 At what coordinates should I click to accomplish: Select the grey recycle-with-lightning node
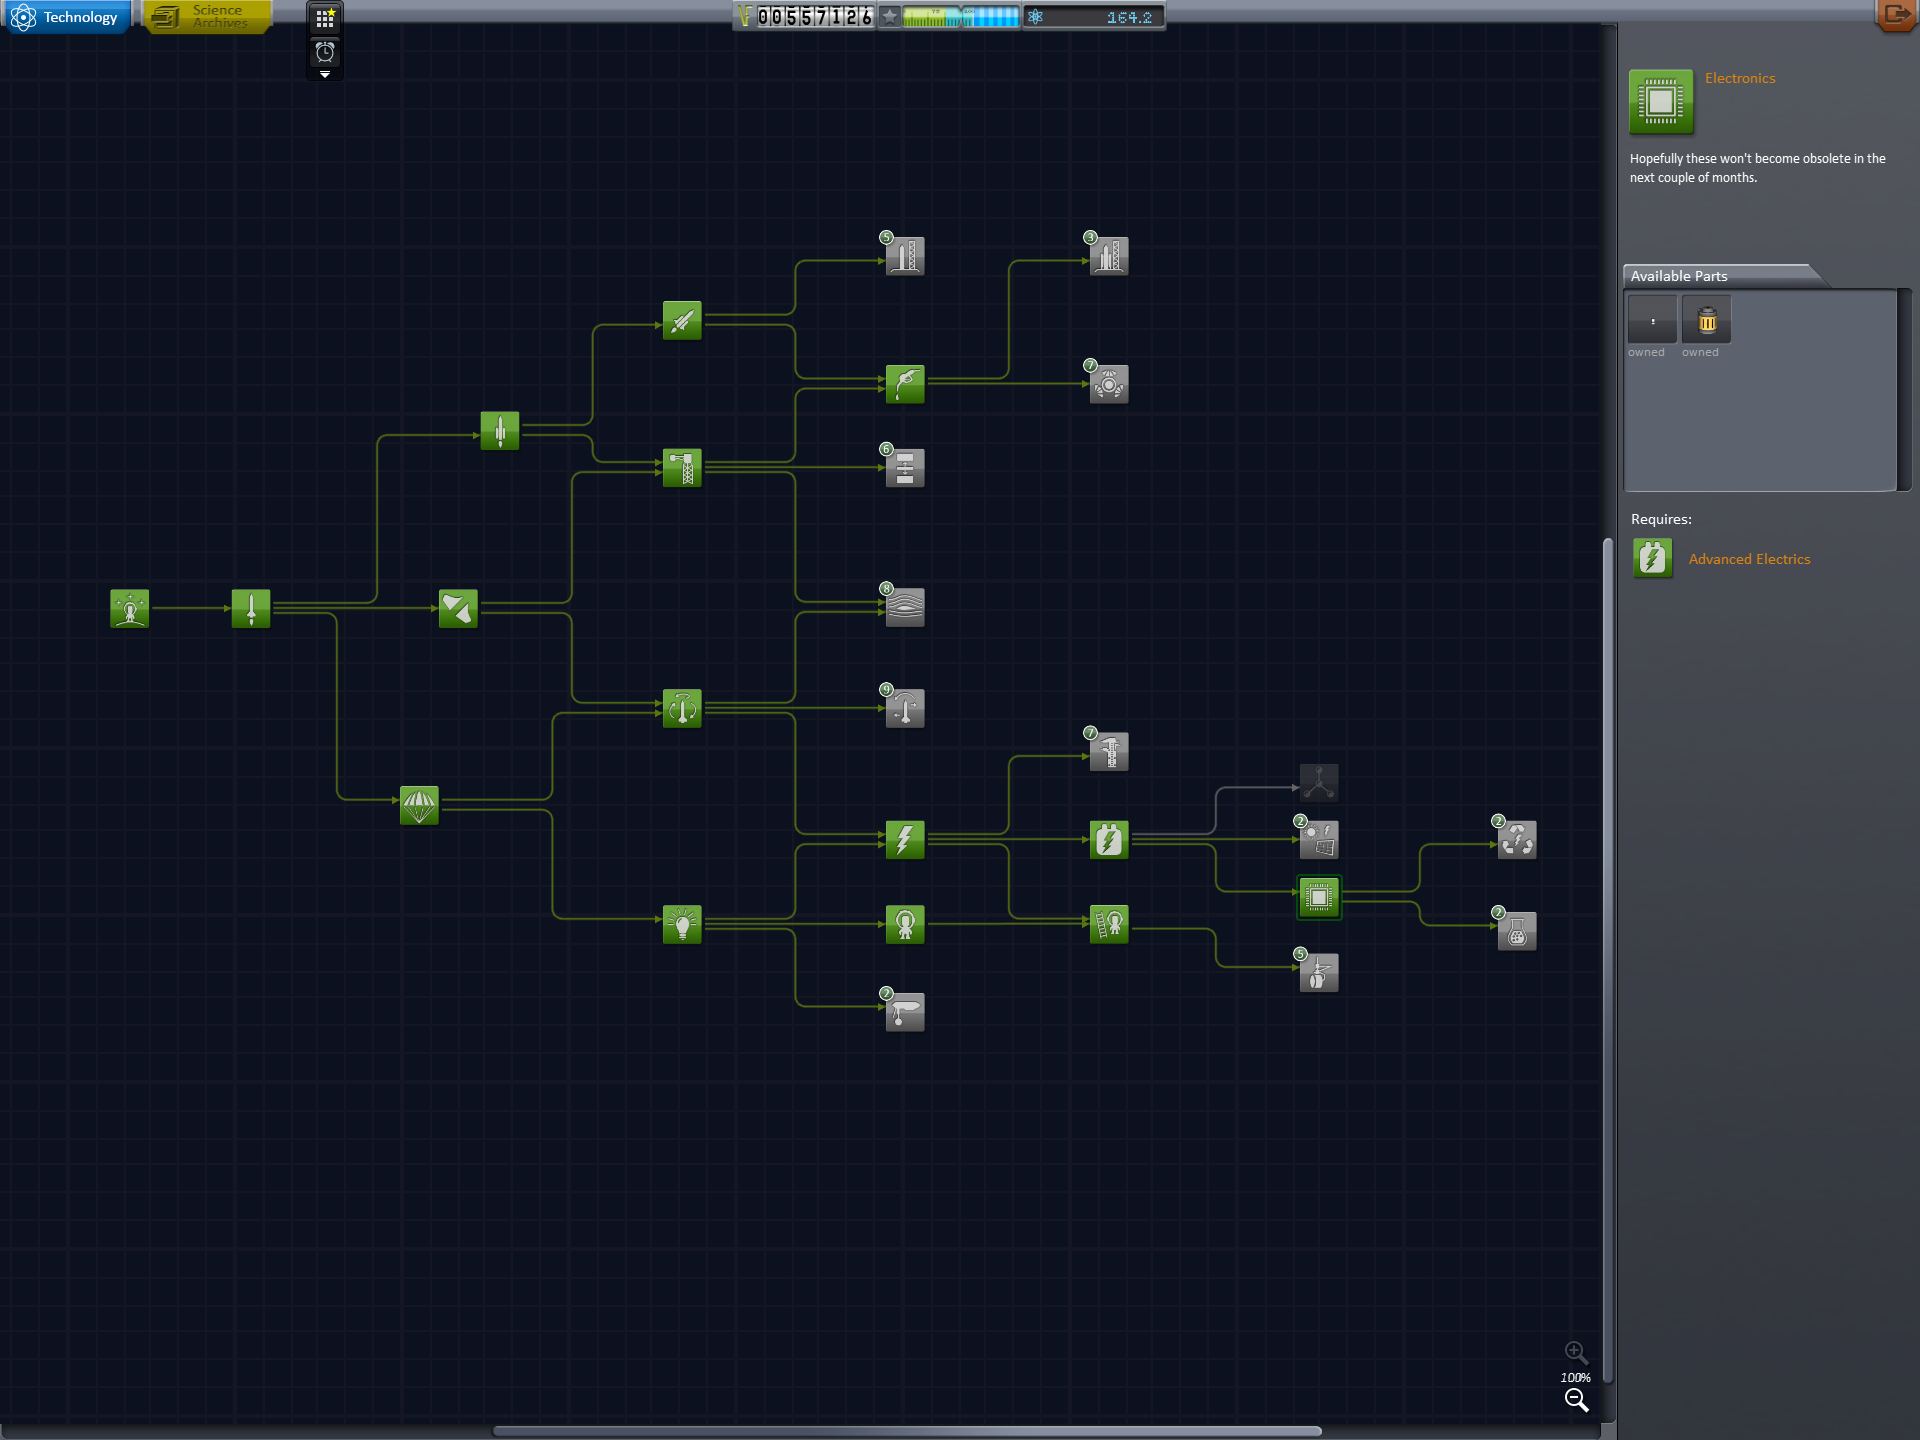(1516, 840)
